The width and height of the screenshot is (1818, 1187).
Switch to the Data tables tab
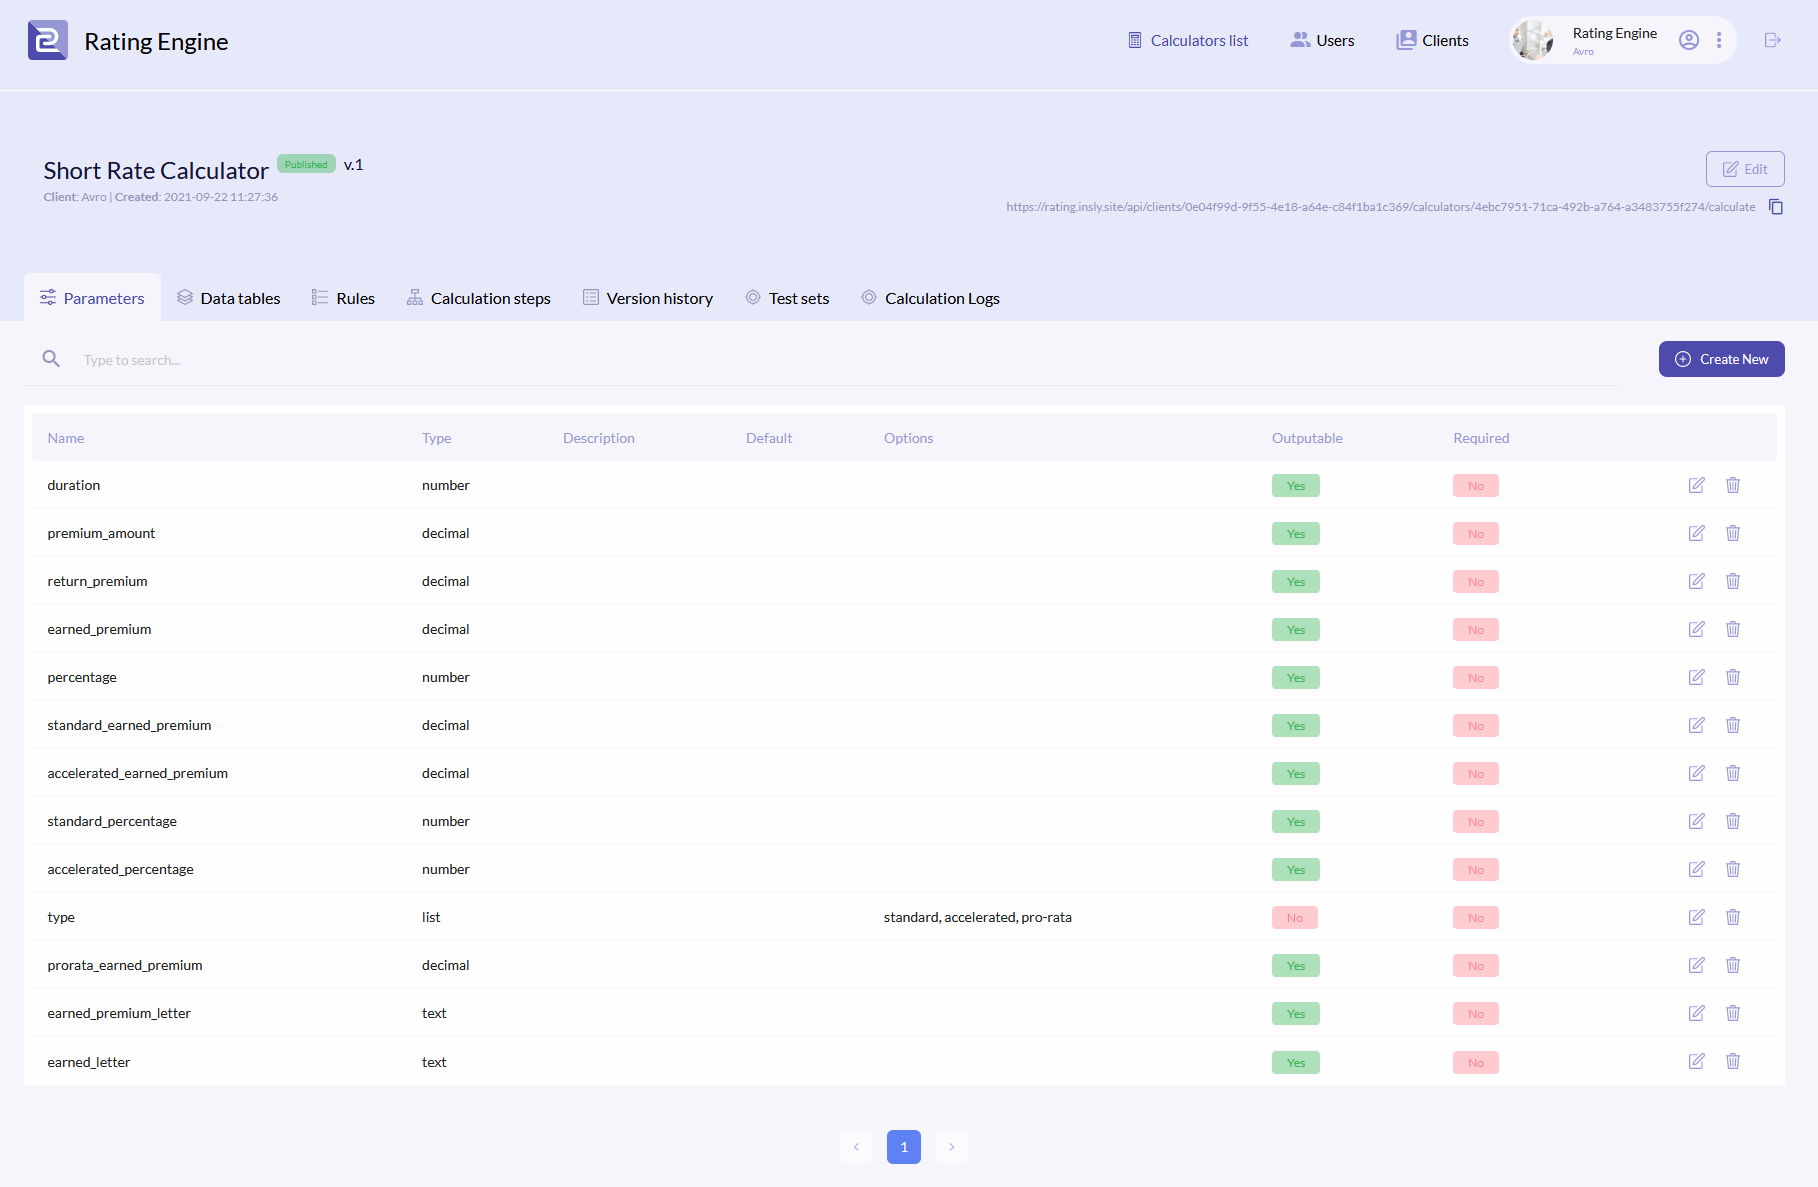tap(229, 298)
